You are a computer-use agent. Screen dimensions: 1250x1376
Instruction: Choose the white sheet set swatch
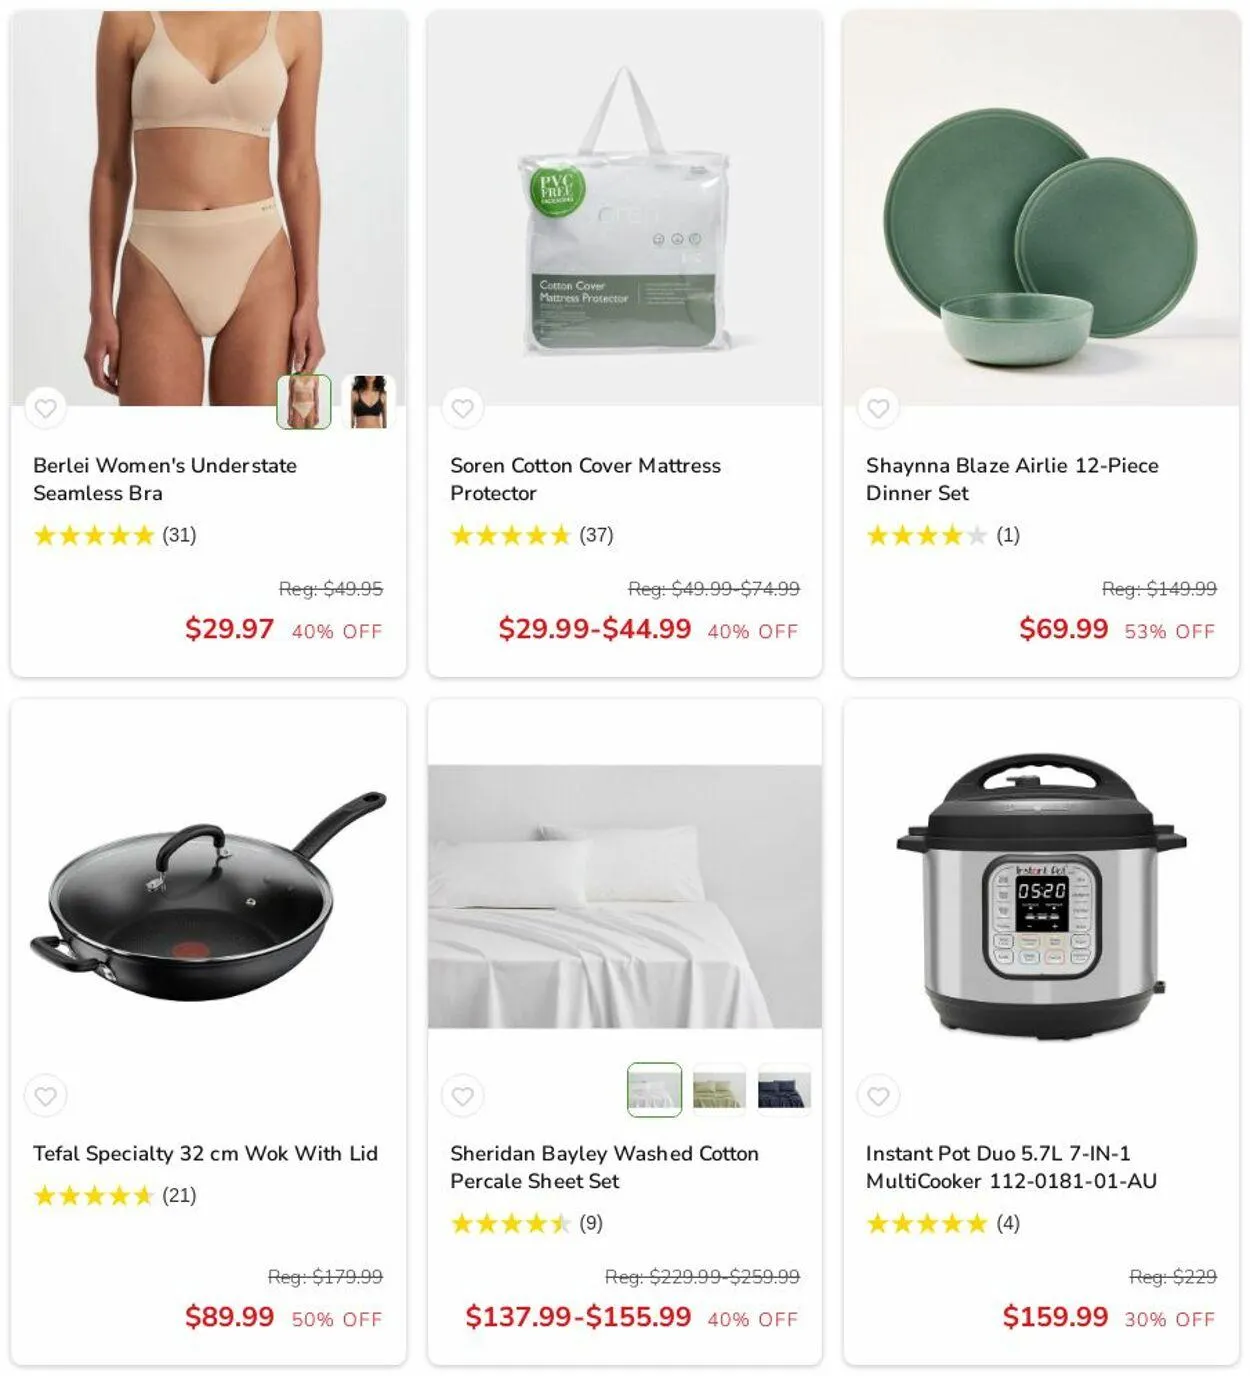(x=654, y=1089)
